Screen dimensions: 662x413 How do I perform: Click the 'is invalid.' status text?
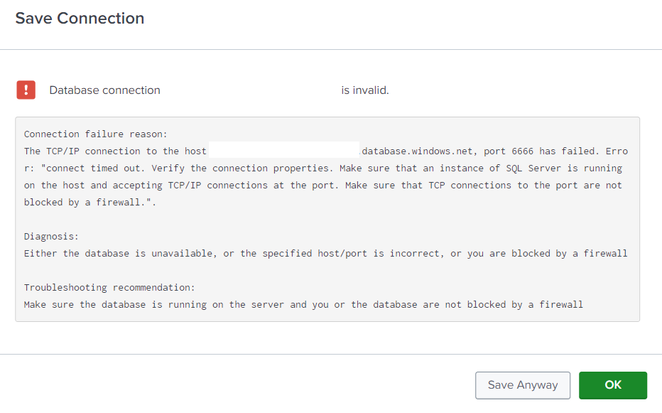(x=365, y=90)
